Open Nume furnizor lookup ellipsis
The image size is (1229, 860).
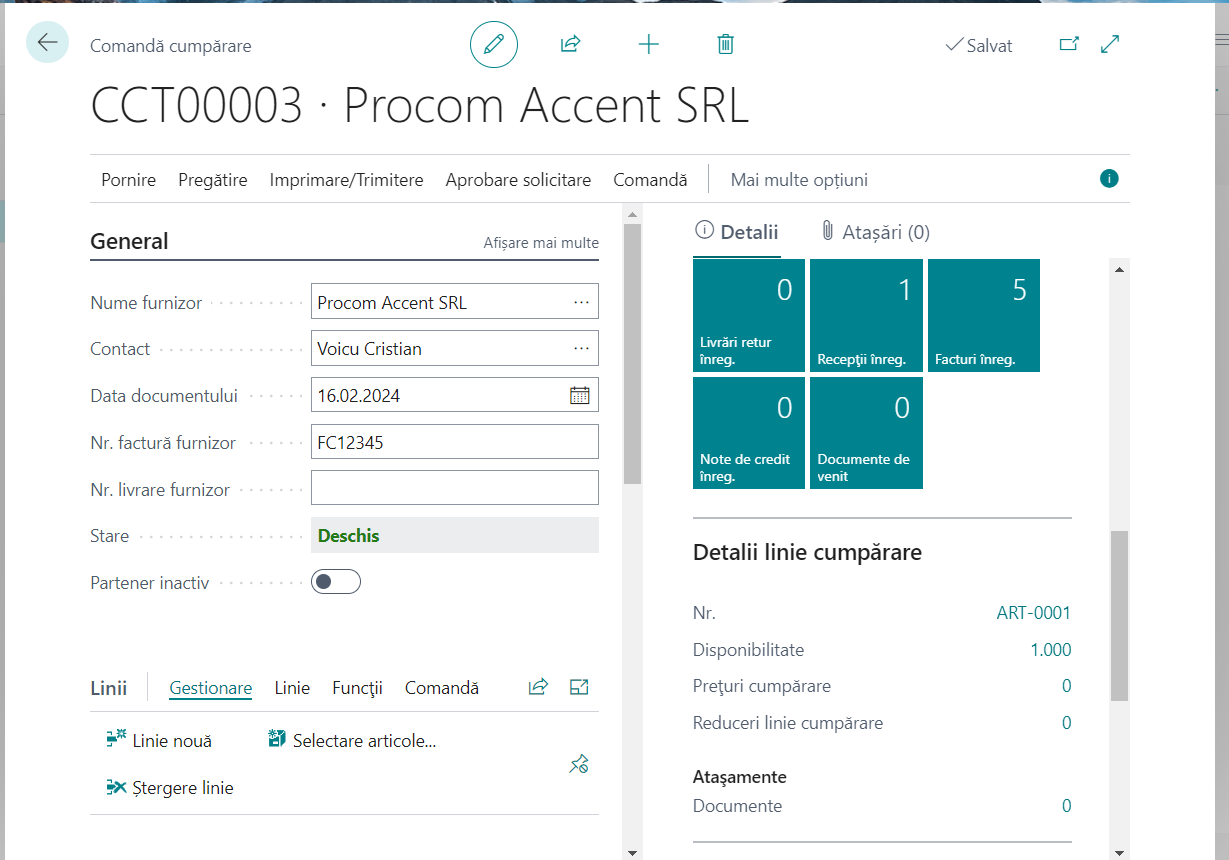[x=581, y=302]
